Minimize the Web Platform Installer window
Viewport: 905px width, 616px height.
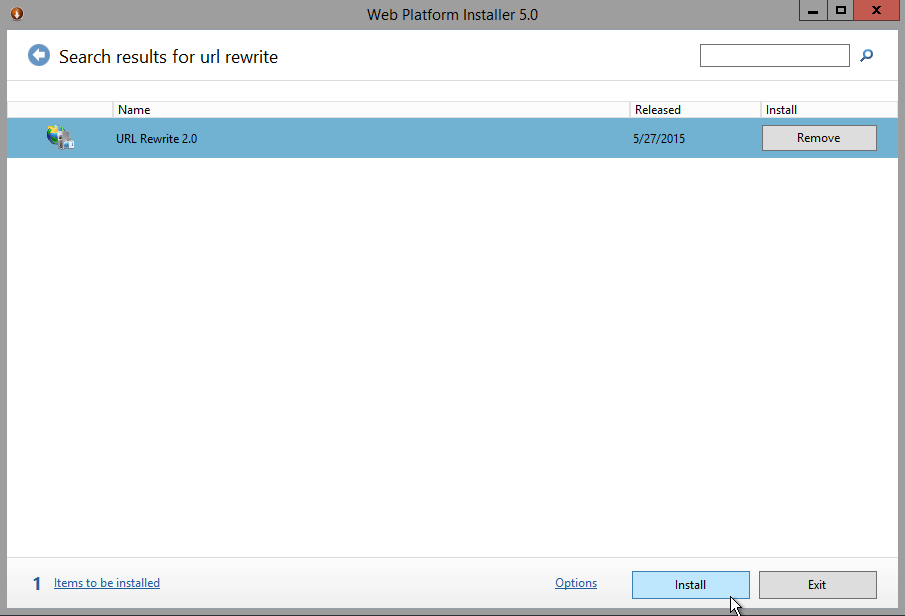tap(814, 11)
